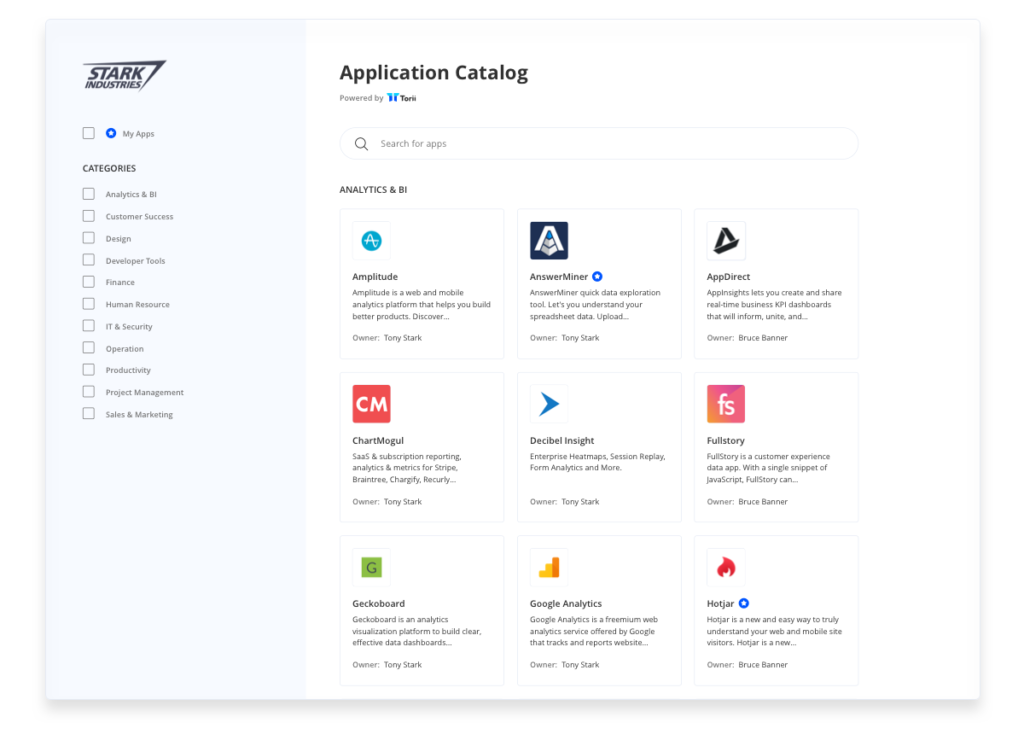Click the Amplitude description text
The width and height of the screenshot is (1024, 740).
(x=421, y=304)
